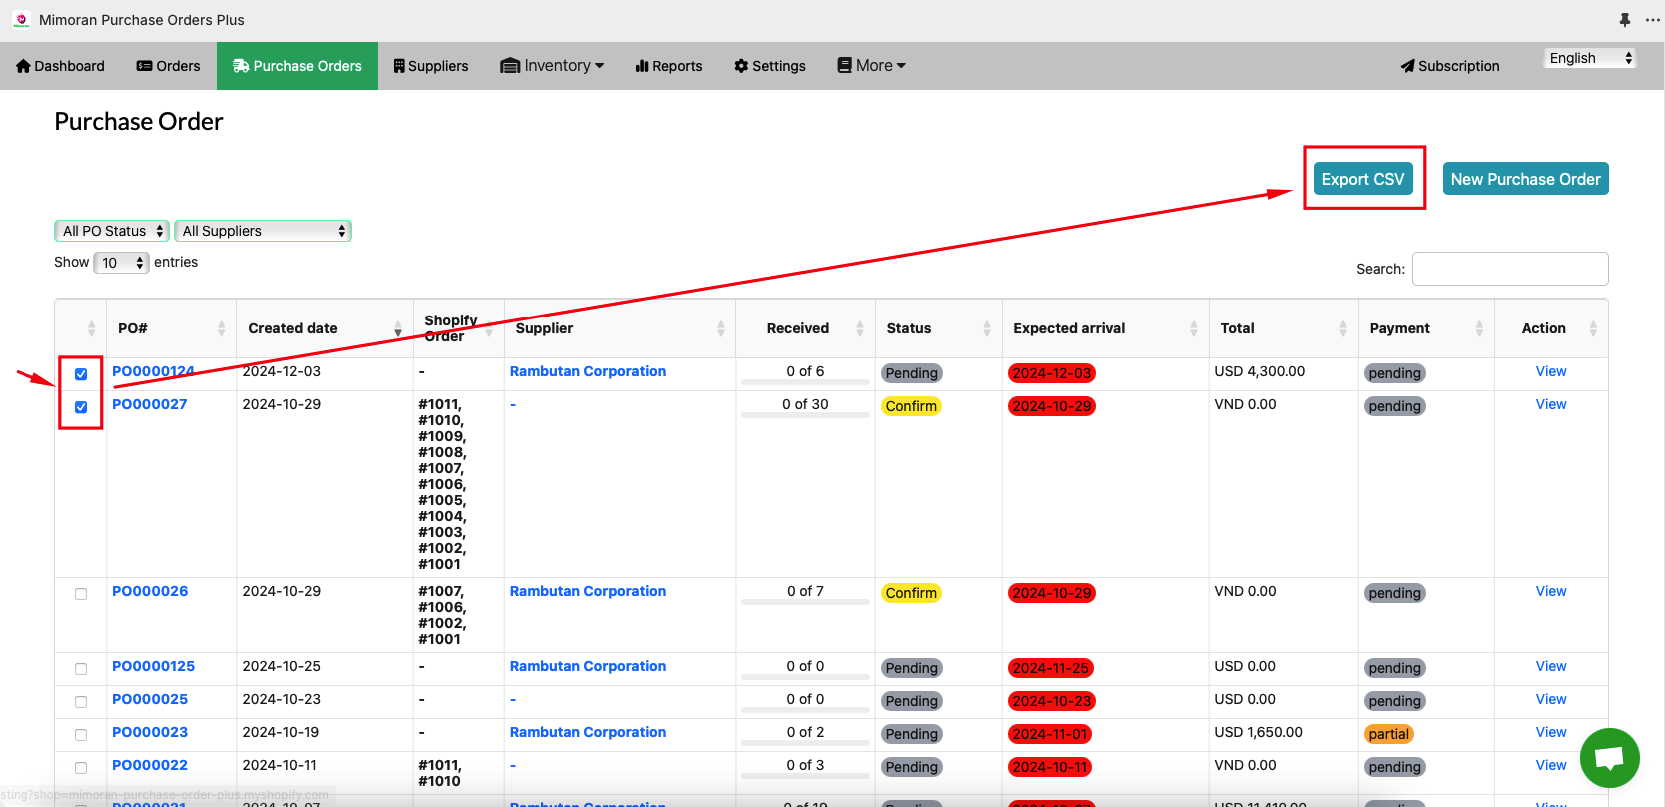The image size is (1665, 807).
Task: Expand the More menu
Action: coord(872,66)
